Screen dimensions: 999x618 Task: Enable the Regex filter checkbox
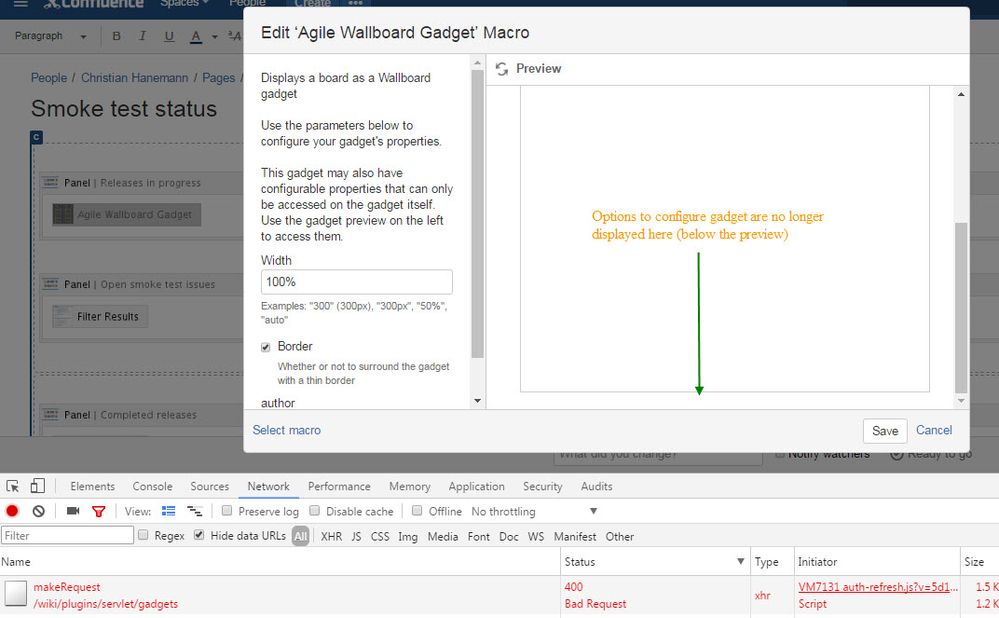143,535
